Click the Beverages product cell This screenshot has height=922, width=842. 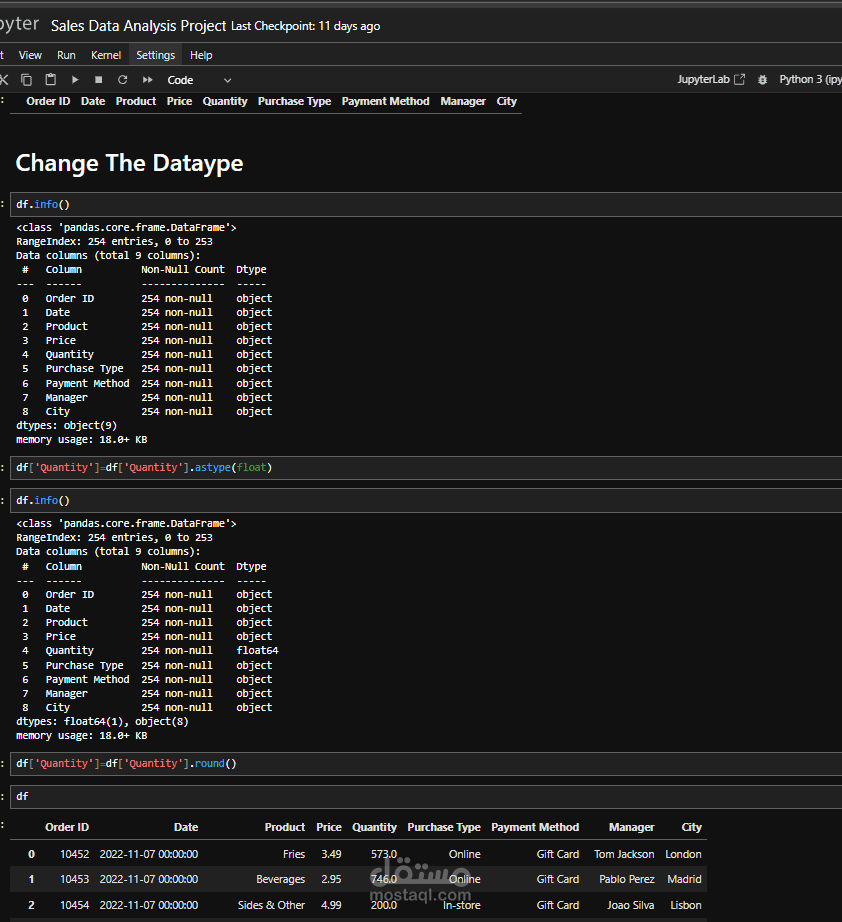[x=280, y=879]
